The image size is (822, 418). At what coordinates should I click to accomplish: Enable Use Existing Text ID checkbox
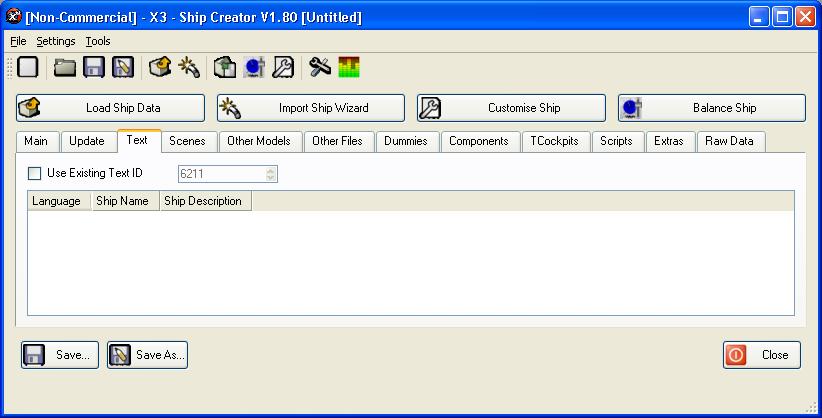[34, 174]
